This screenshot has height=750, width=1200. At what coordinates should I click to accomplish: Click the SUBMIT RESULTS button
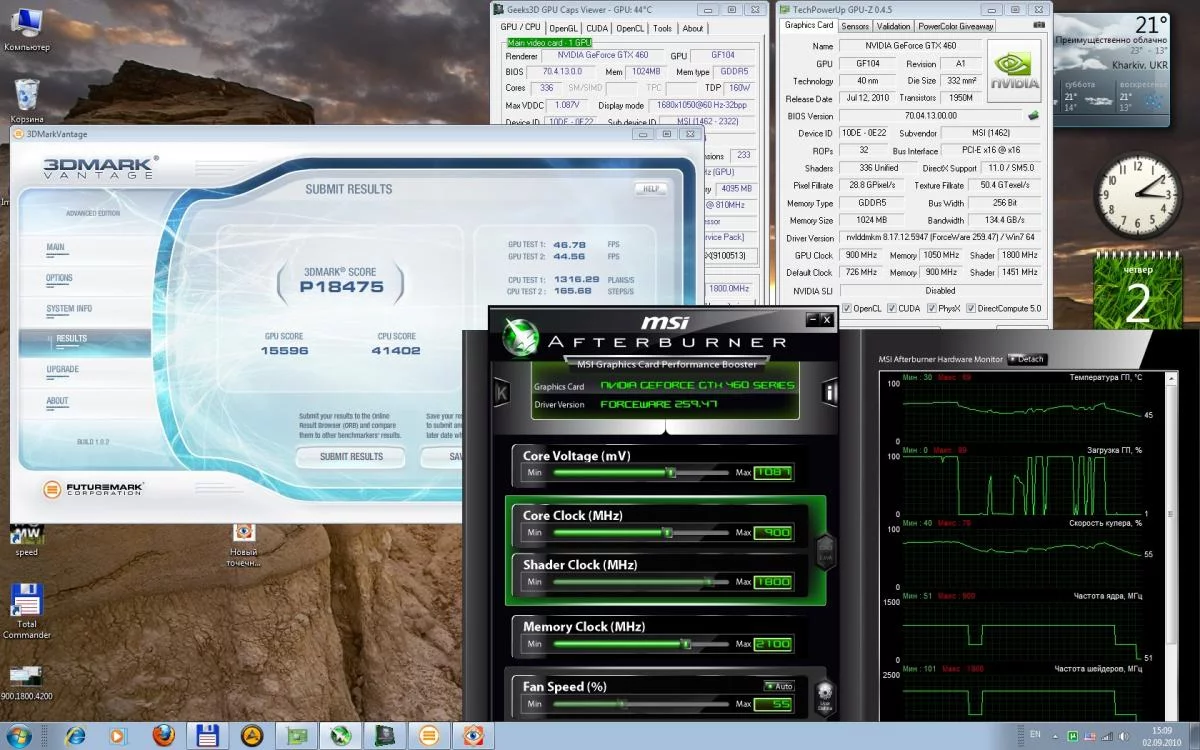351,457
